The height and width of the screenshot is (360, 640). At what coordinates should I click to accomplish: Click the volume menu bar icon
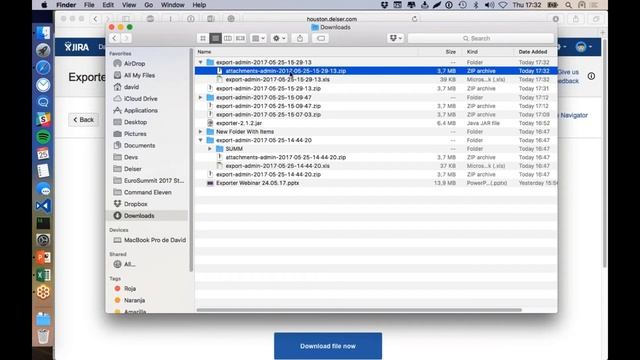click(x=489, y=5)
